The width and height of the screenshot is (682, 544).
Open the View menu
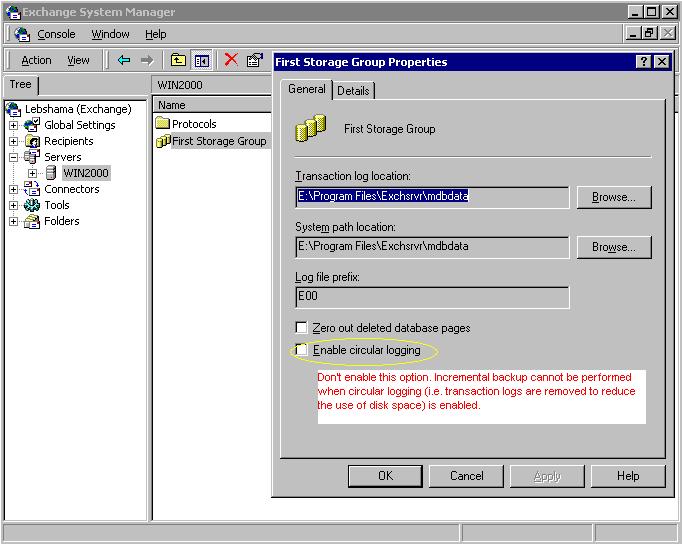[78, 60]
